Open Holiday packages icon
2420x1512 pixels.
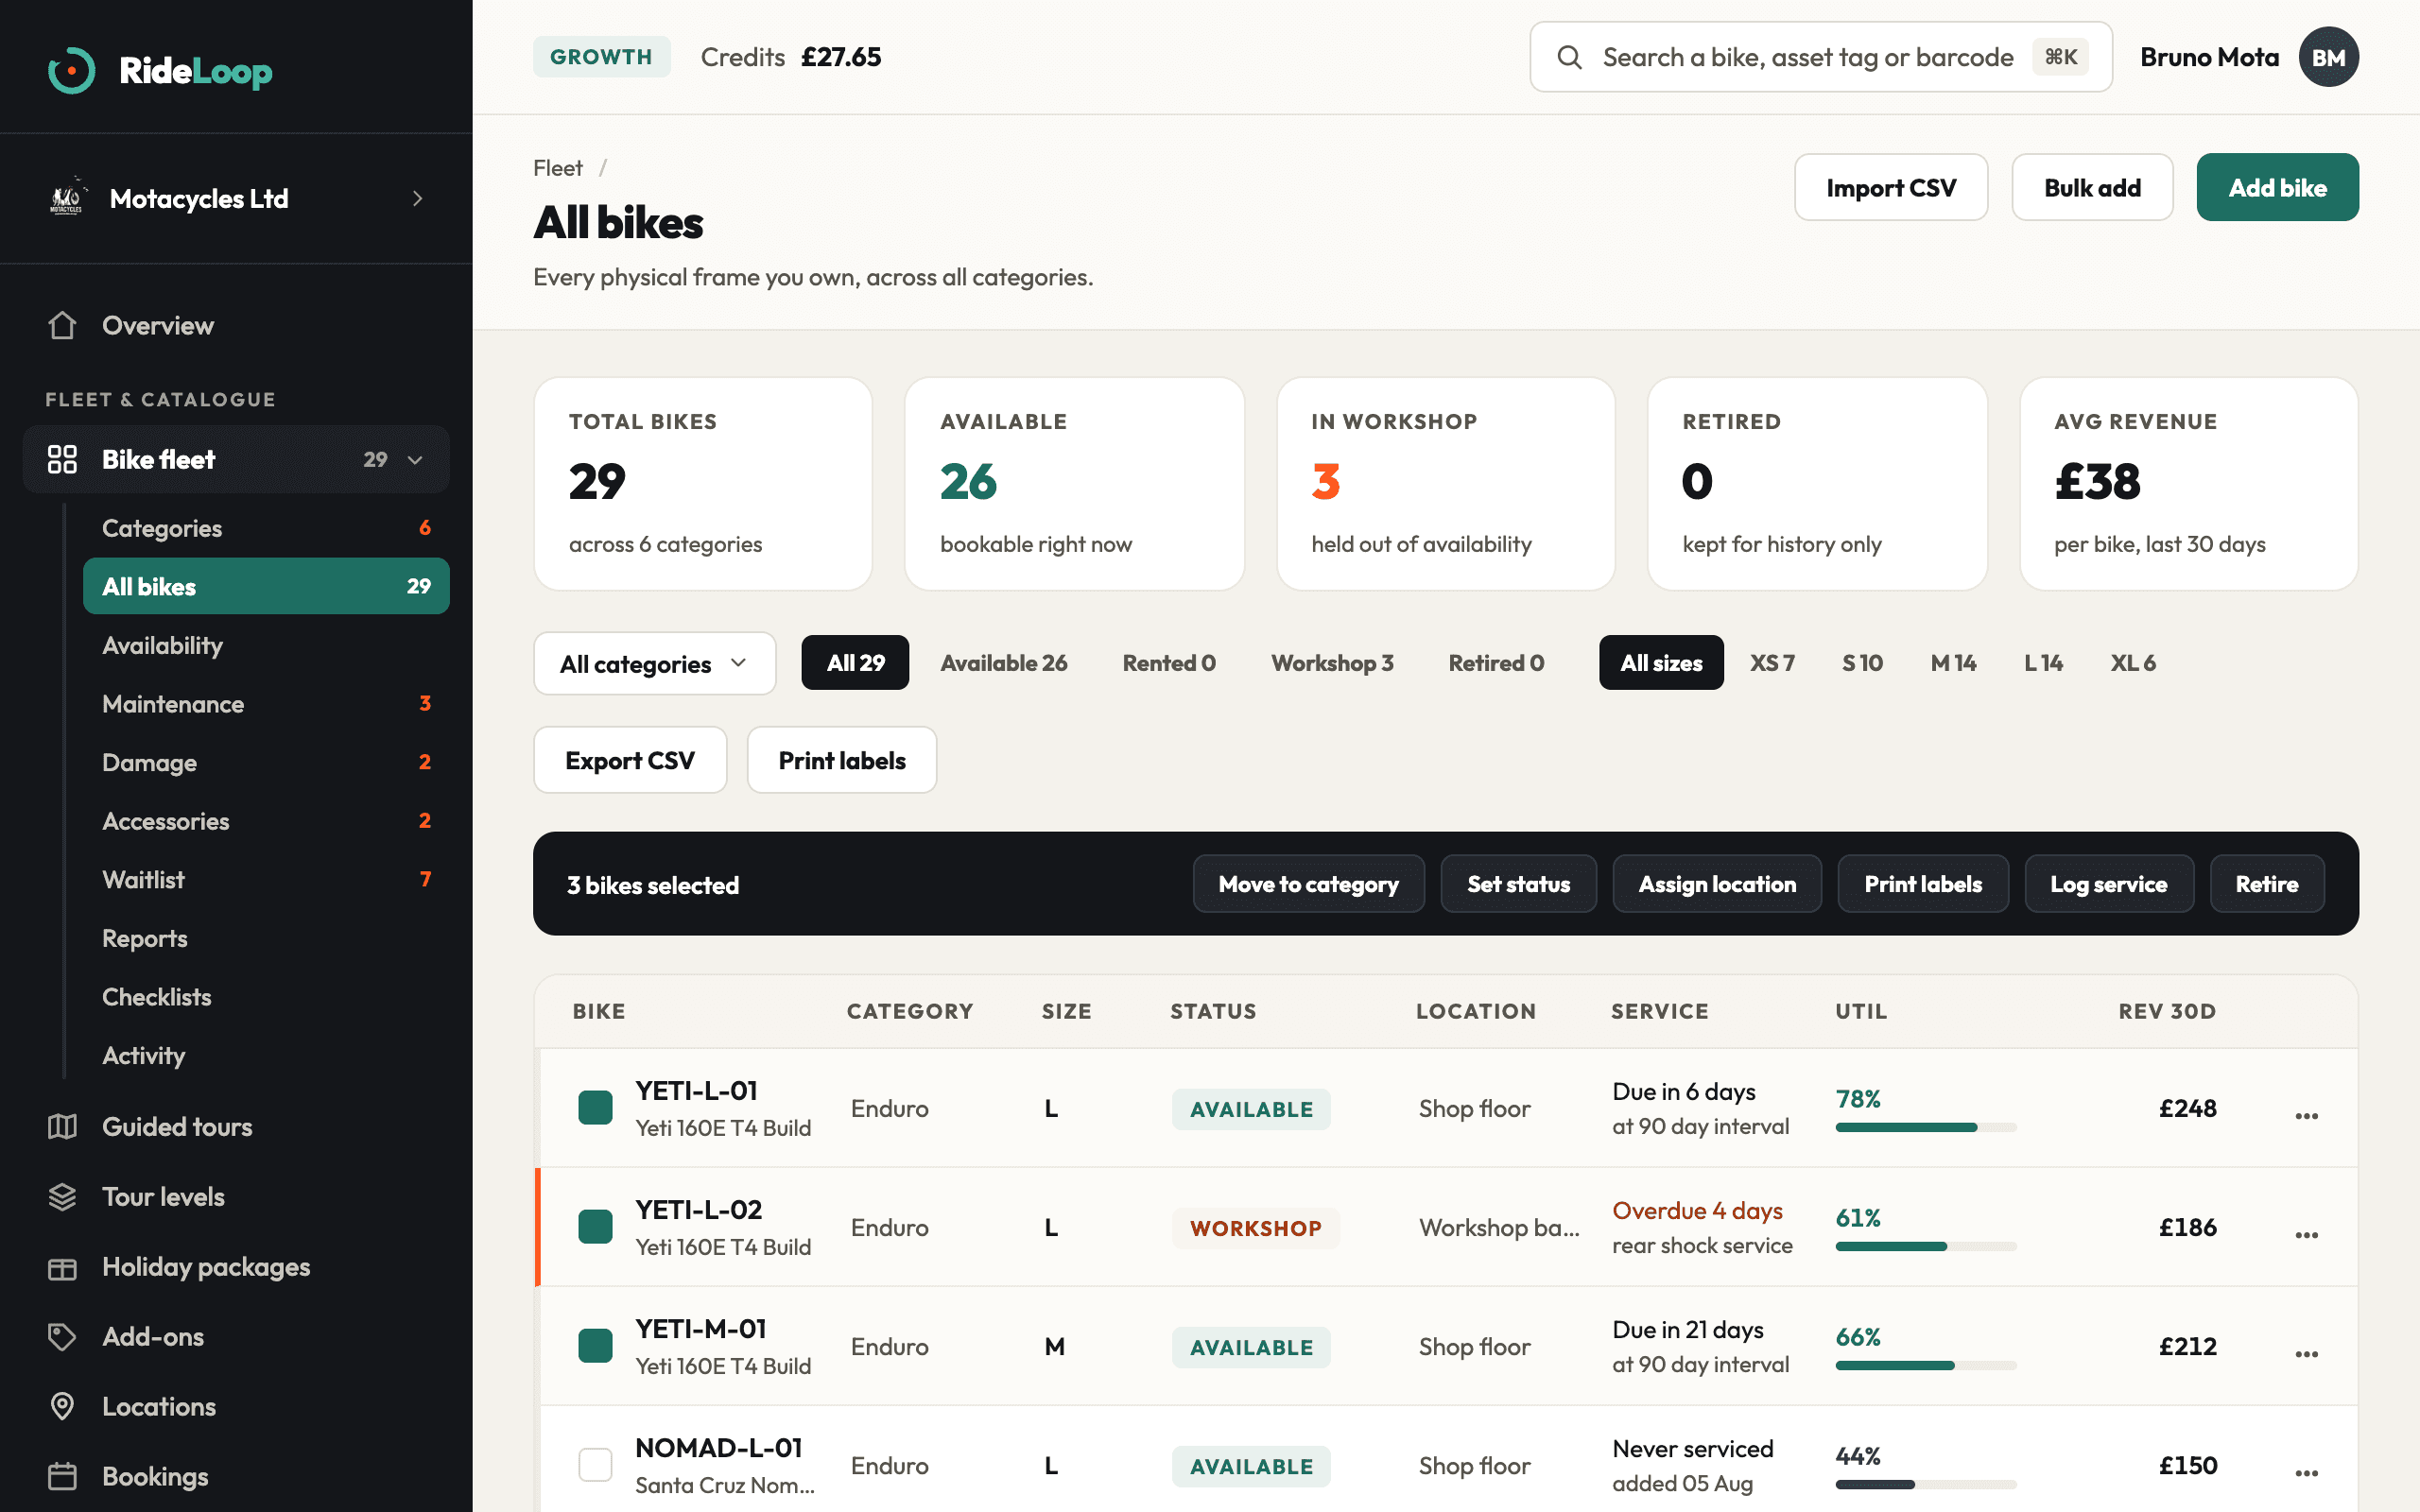pos(62,1267)
